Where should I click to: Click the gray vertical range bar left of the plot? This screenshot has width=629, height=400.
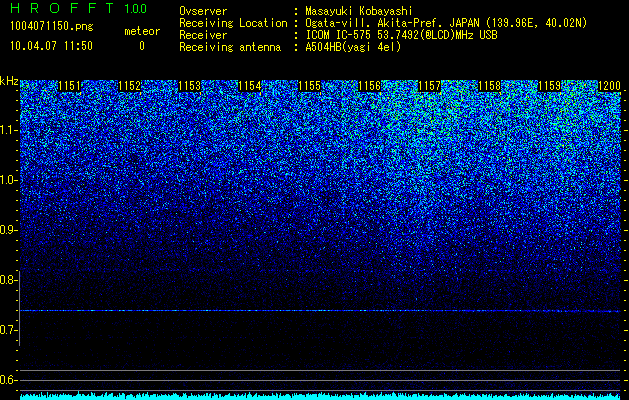[20, 308]
